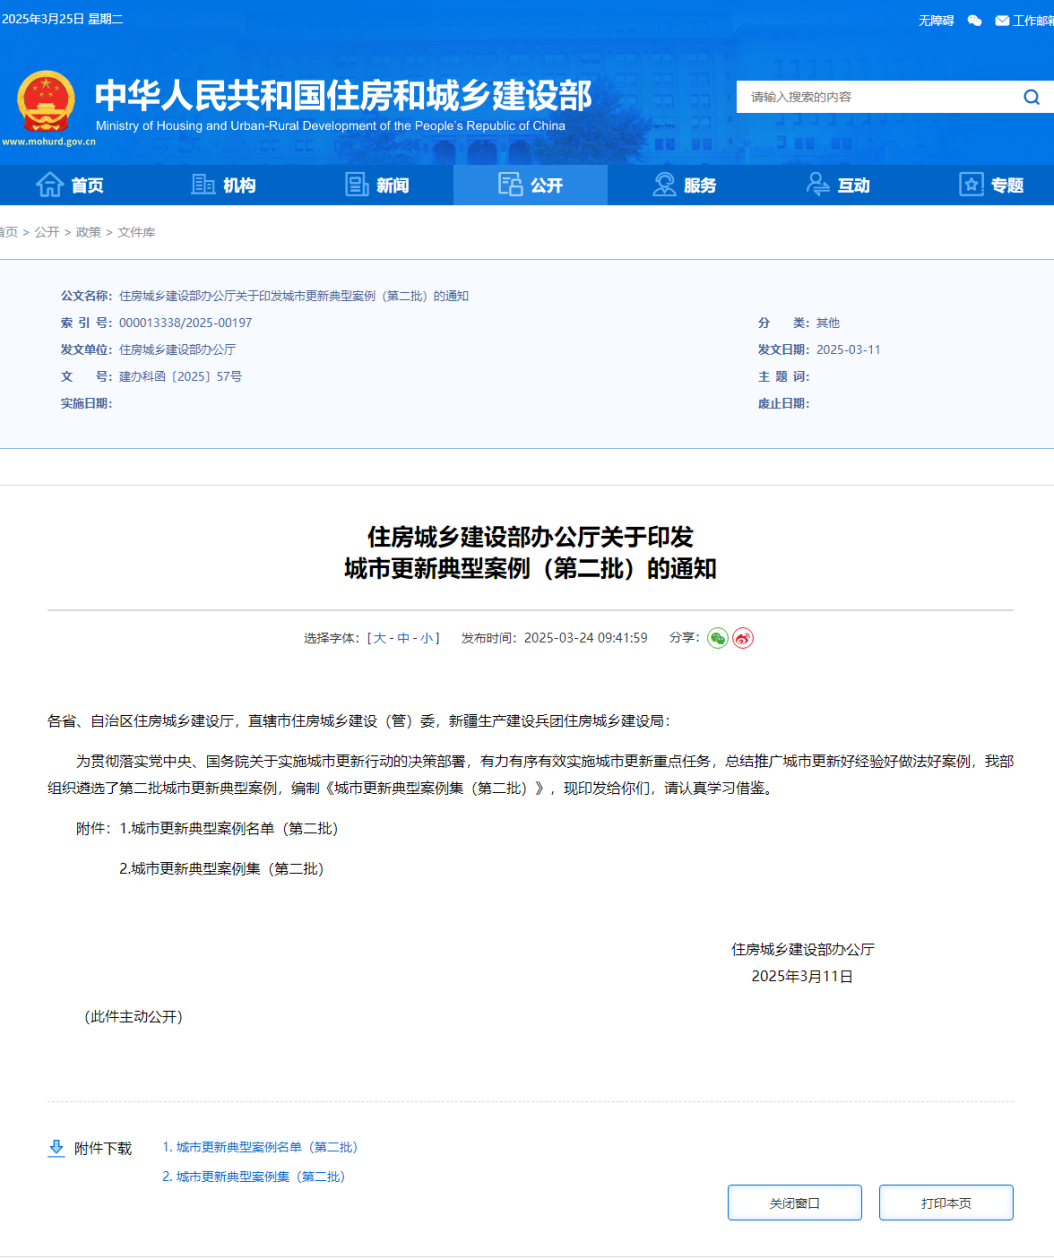Share article via Weibo icon
Viewport: 1054px width, 1259px height.
click(x=743, y=638)
